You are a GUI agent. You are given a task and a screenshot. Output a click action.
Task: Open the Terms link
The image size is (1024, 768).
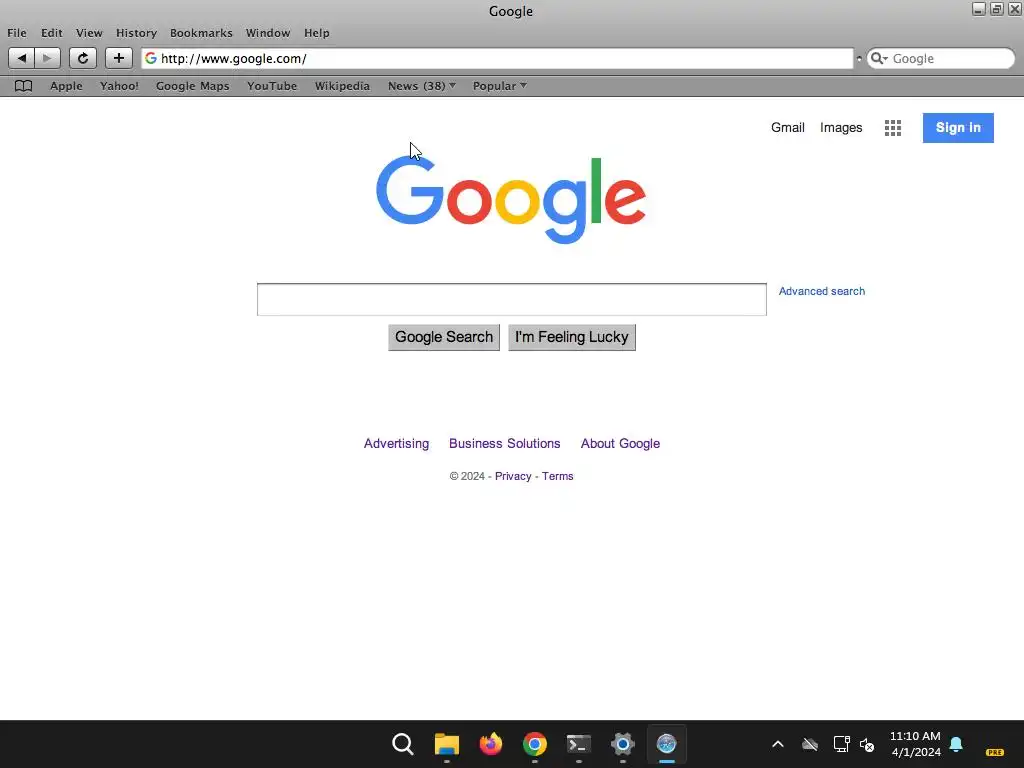pyautogui.click(x=558, y=476)
